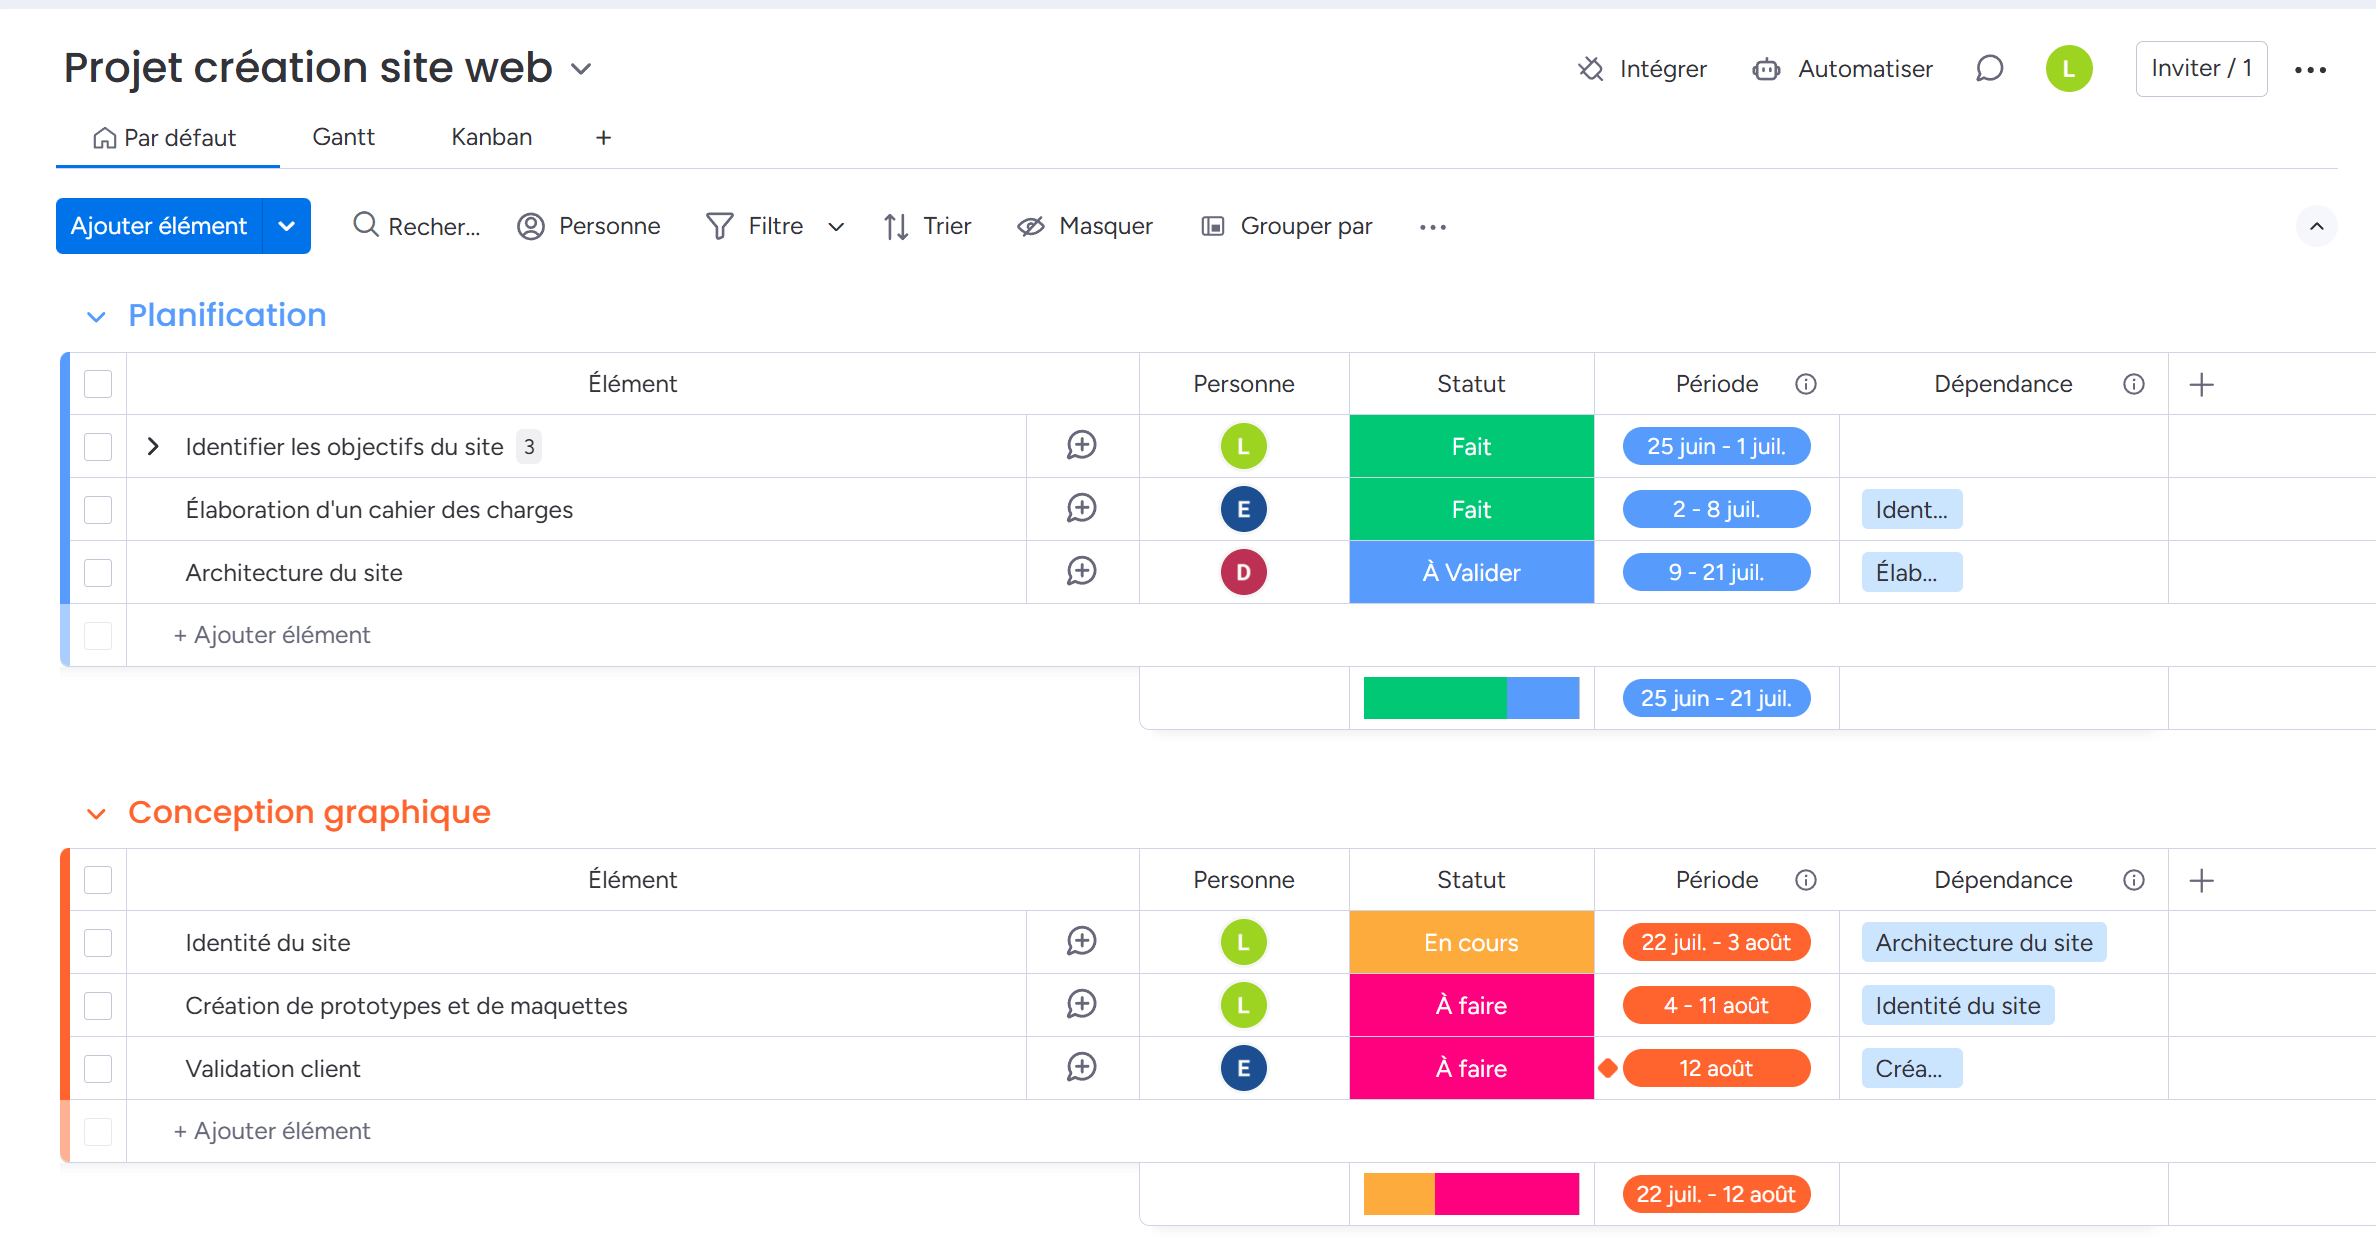Switch to the Gantt tab

(x=343, y=137)
